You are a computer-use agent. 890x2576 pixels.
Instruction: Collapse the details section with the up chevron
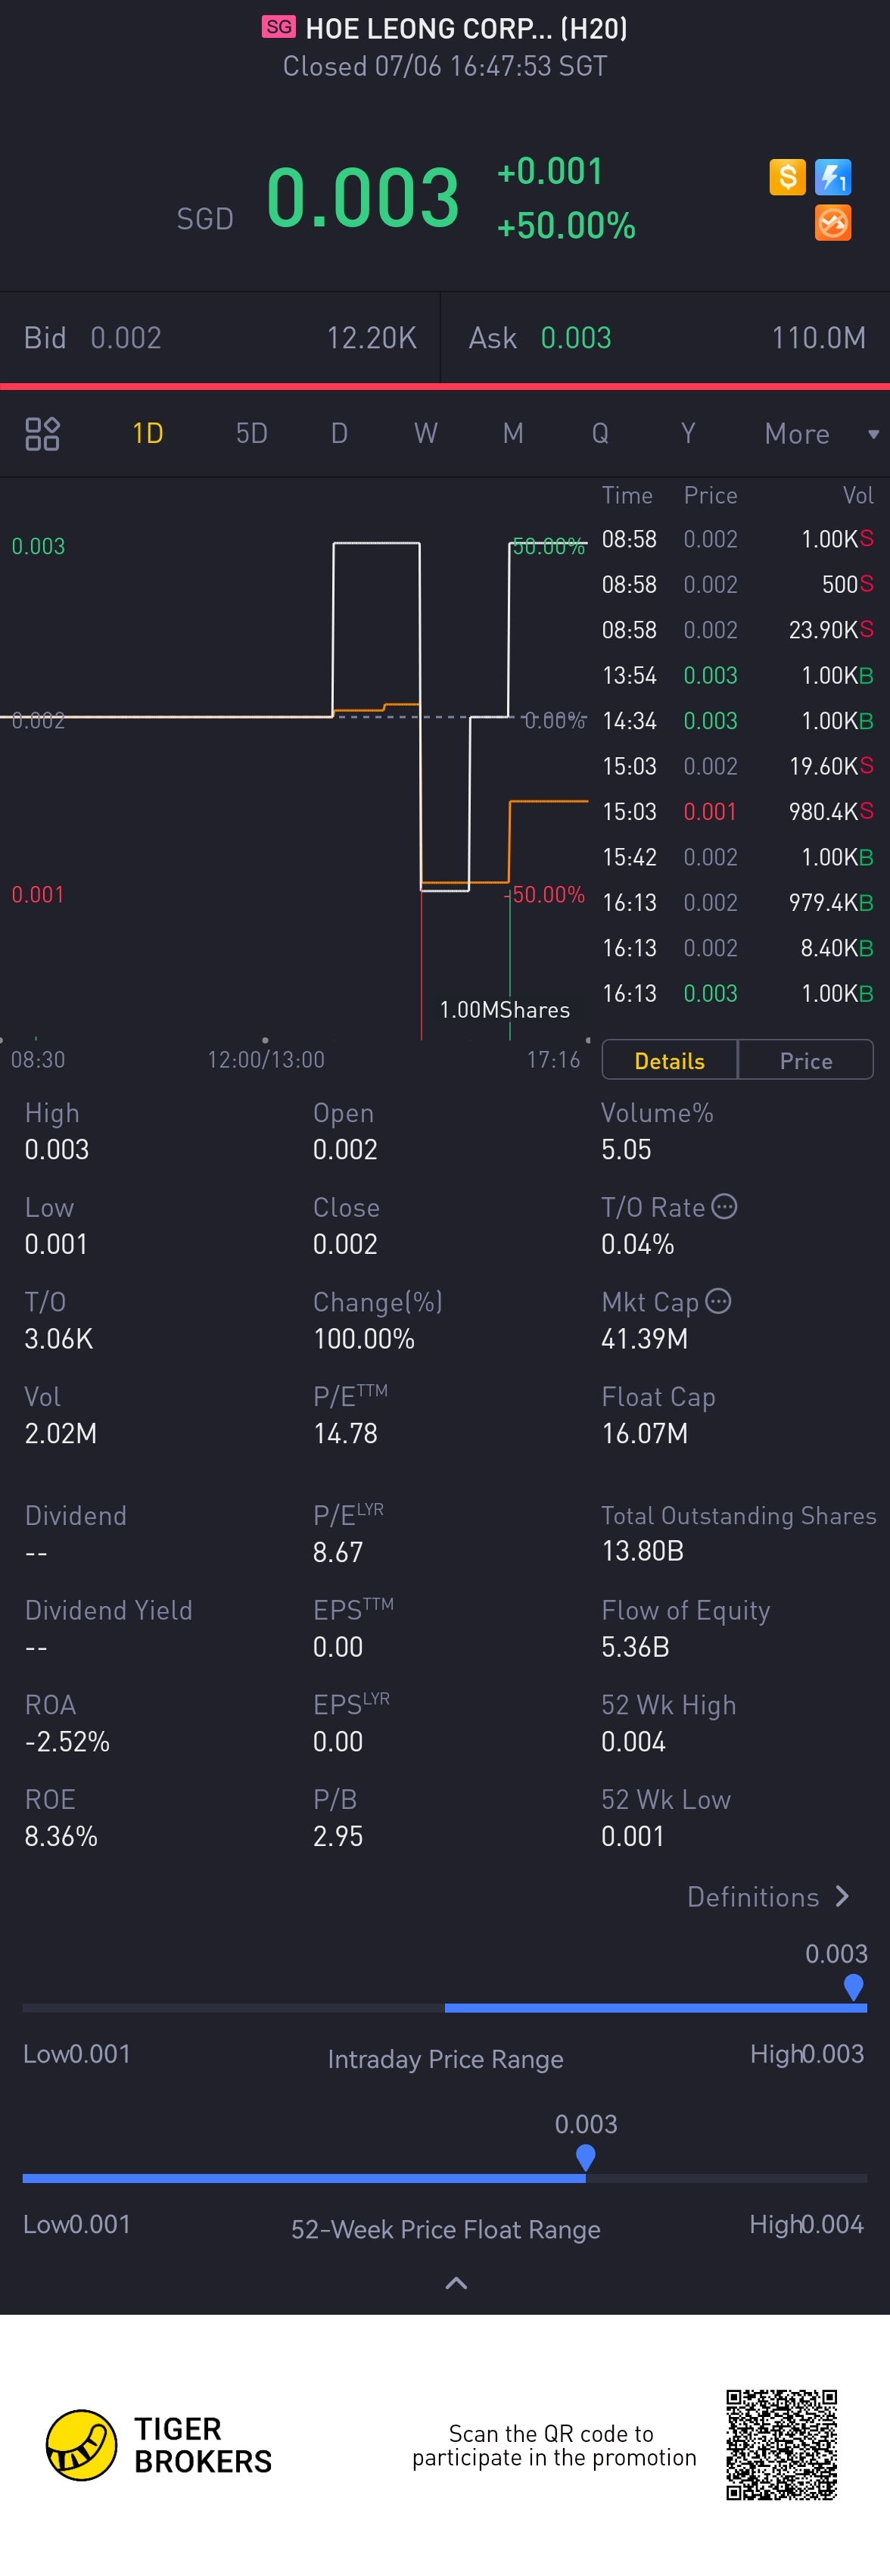pyautogui.click(x=456, y=2283)
